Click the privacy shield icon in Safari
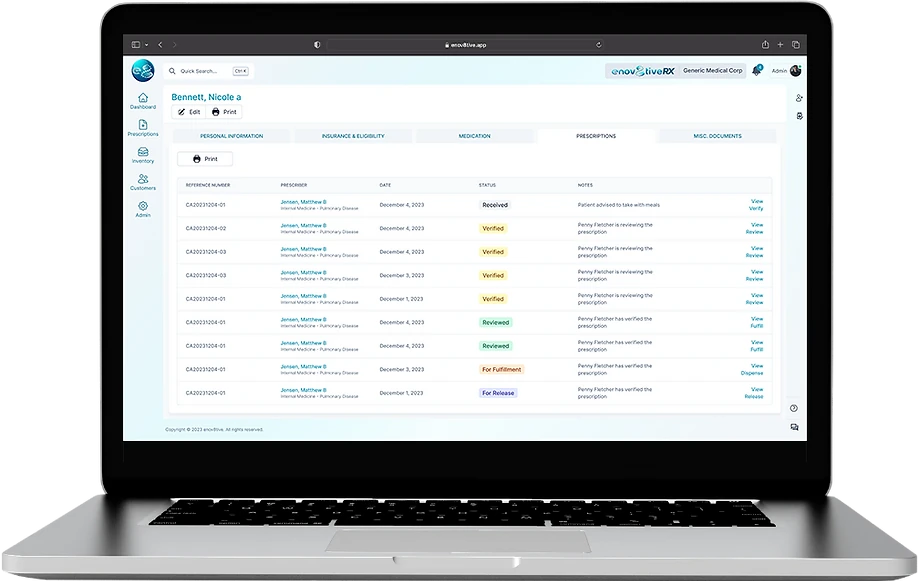This screenshot has height=581, width=919. pyautogui.click(x=317, y=45)
